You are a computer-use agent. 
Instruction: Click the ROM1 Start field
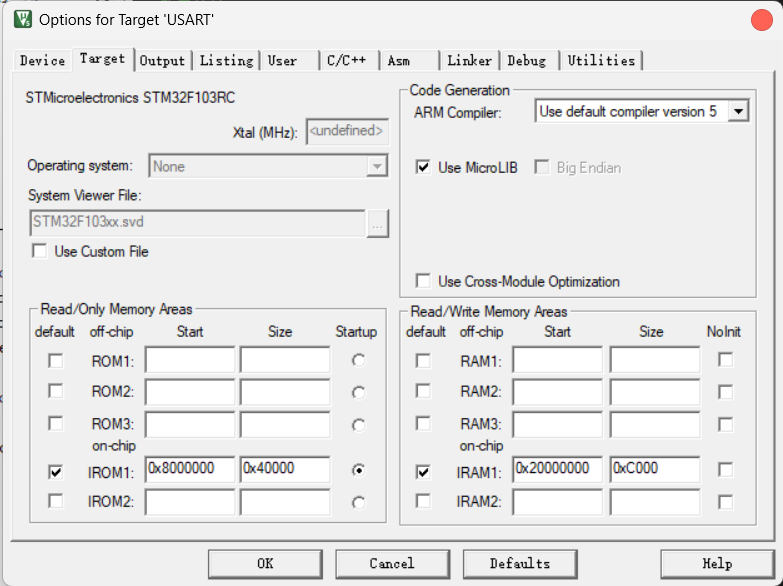tap(190, 359)
